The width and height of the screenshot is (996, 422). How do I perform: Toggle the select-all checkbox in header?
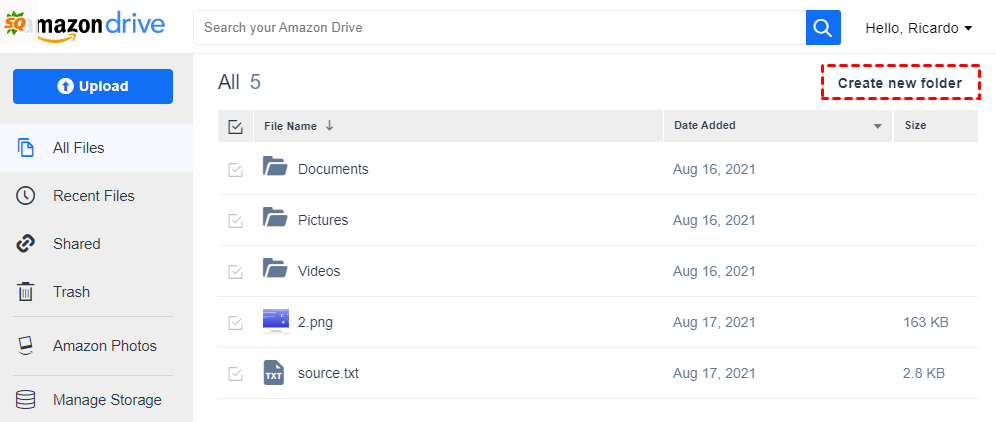[x=236, y=127]
